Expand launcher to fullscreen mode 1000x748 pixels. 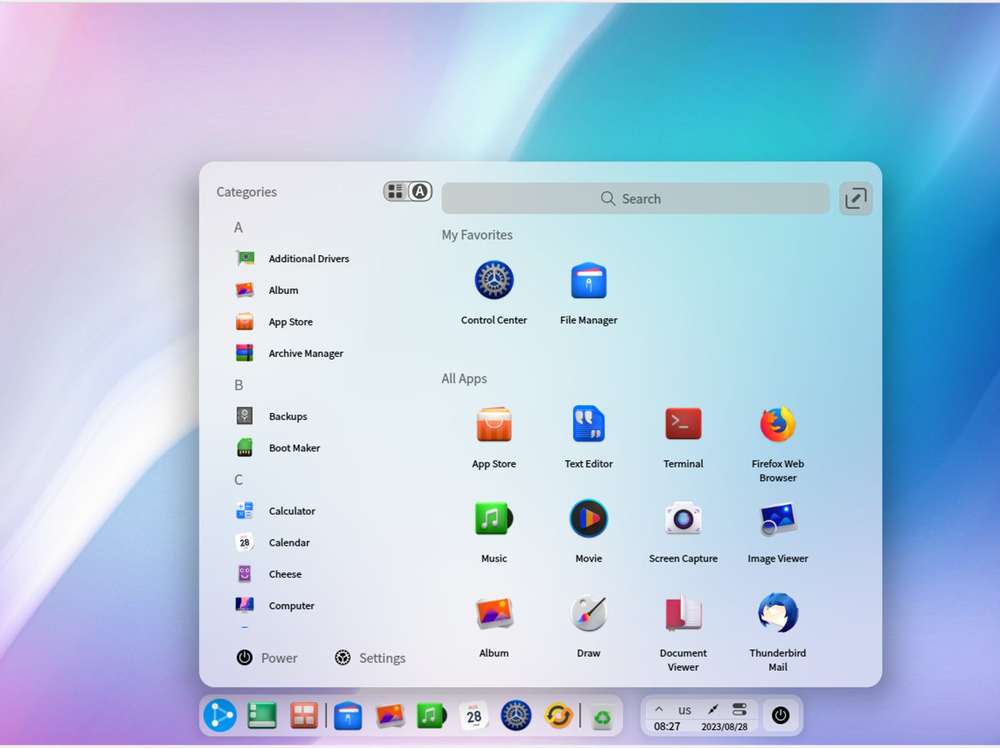pos(855,199)
